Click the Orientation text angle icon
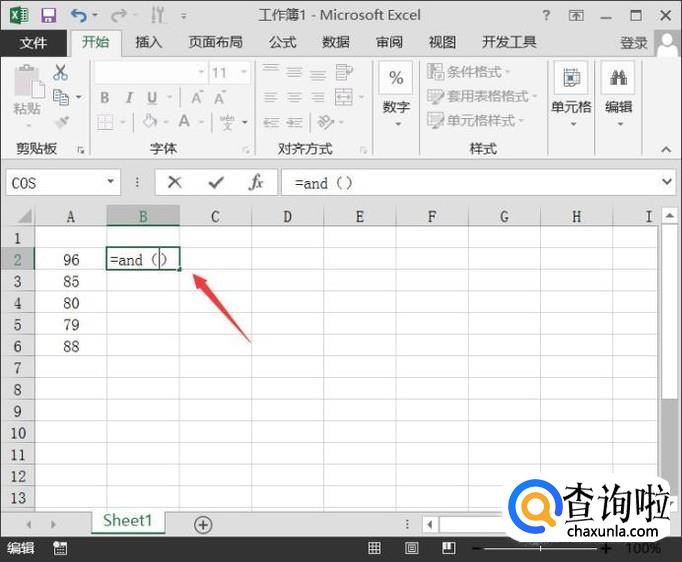The height and width of the screenshot is (562, 682). coord(326,122)
